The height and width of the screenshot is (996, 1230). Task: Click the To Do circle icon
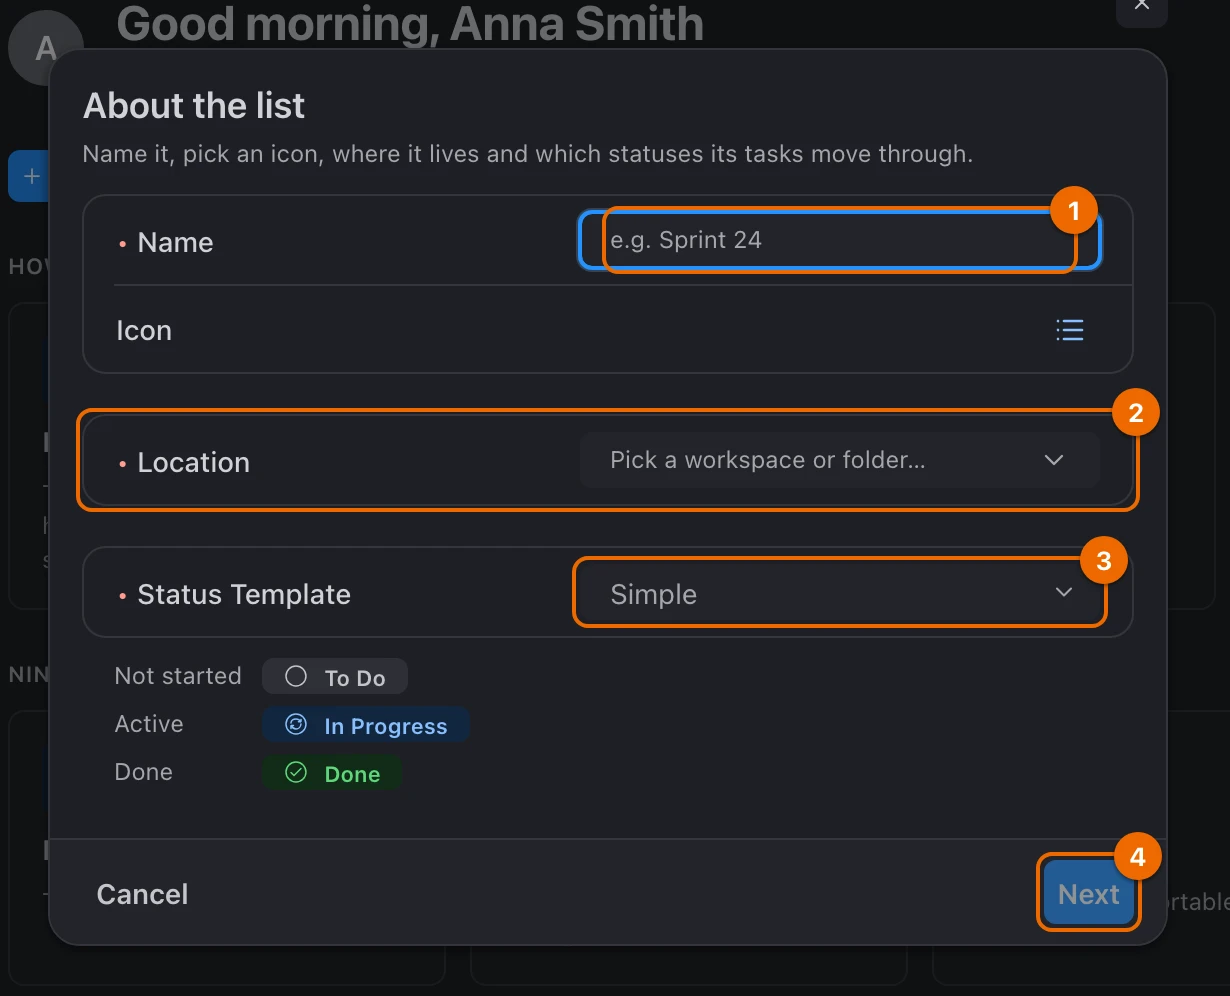(x=296, y=677)
